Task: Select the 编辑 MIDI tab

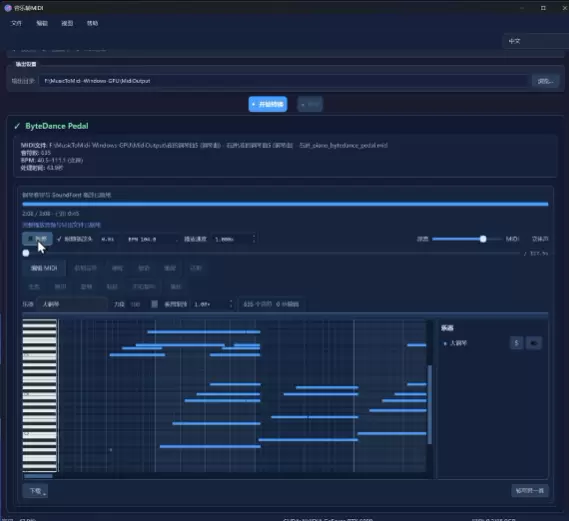Action: pyautogui.click(x=44, y=268)
